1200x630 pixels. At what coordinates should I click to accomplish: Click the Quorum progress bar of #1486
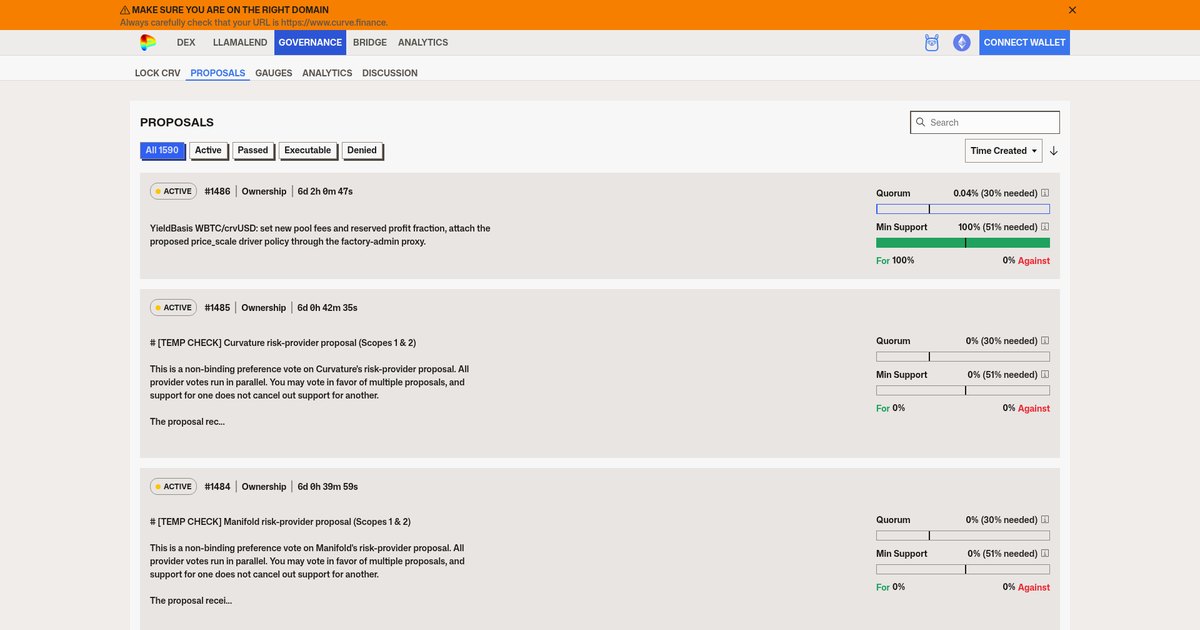pos(963,209)
